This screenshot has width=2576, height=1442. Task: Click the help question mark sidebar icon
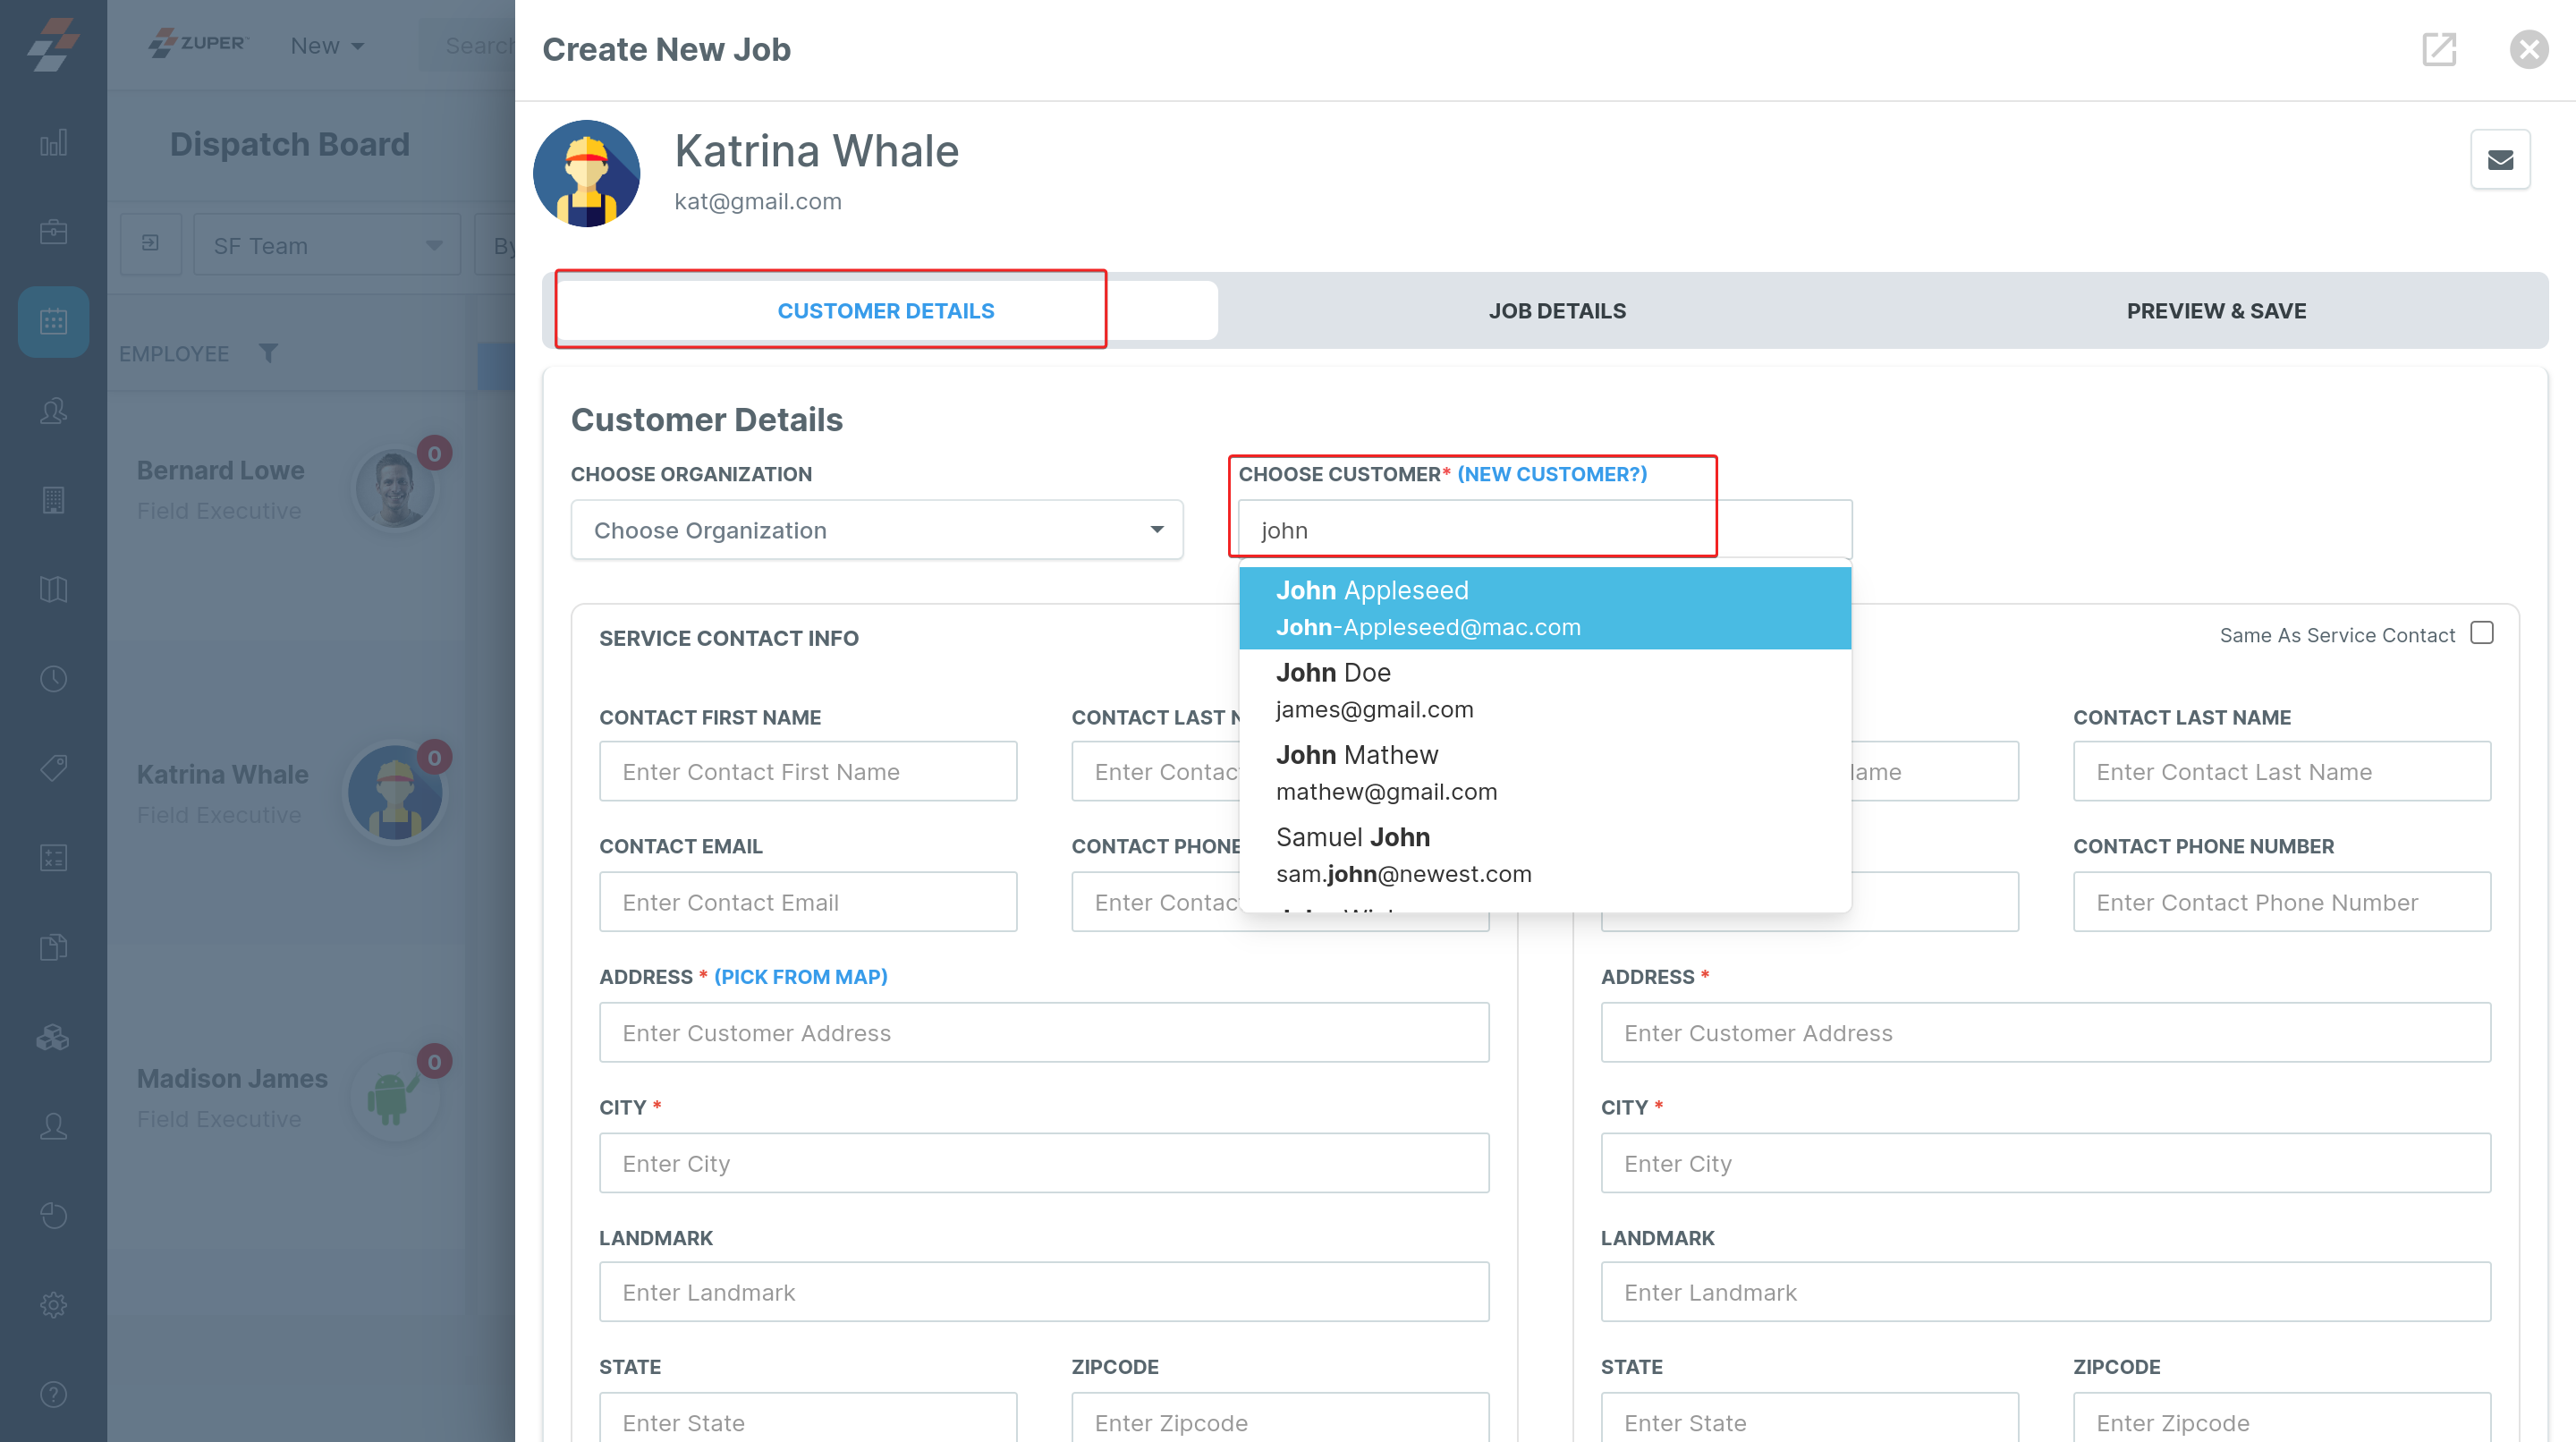[53, 1393]
